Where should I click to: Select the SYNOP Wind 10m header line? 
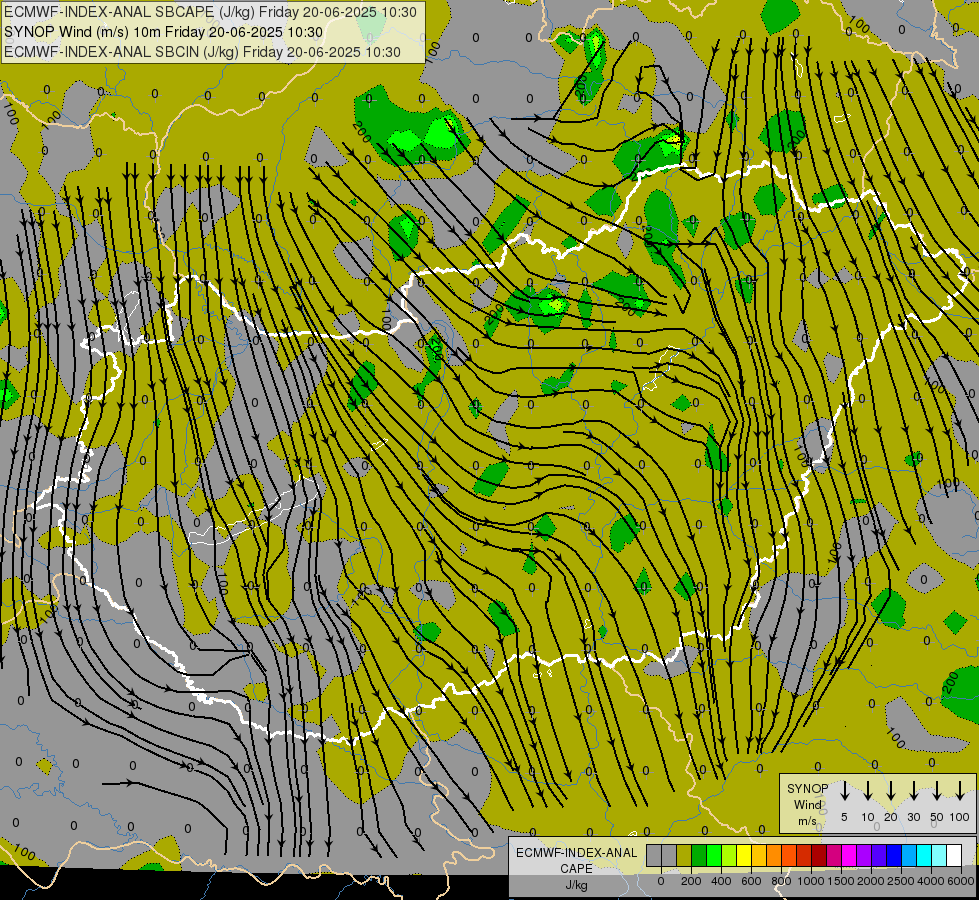click(164, 32)
